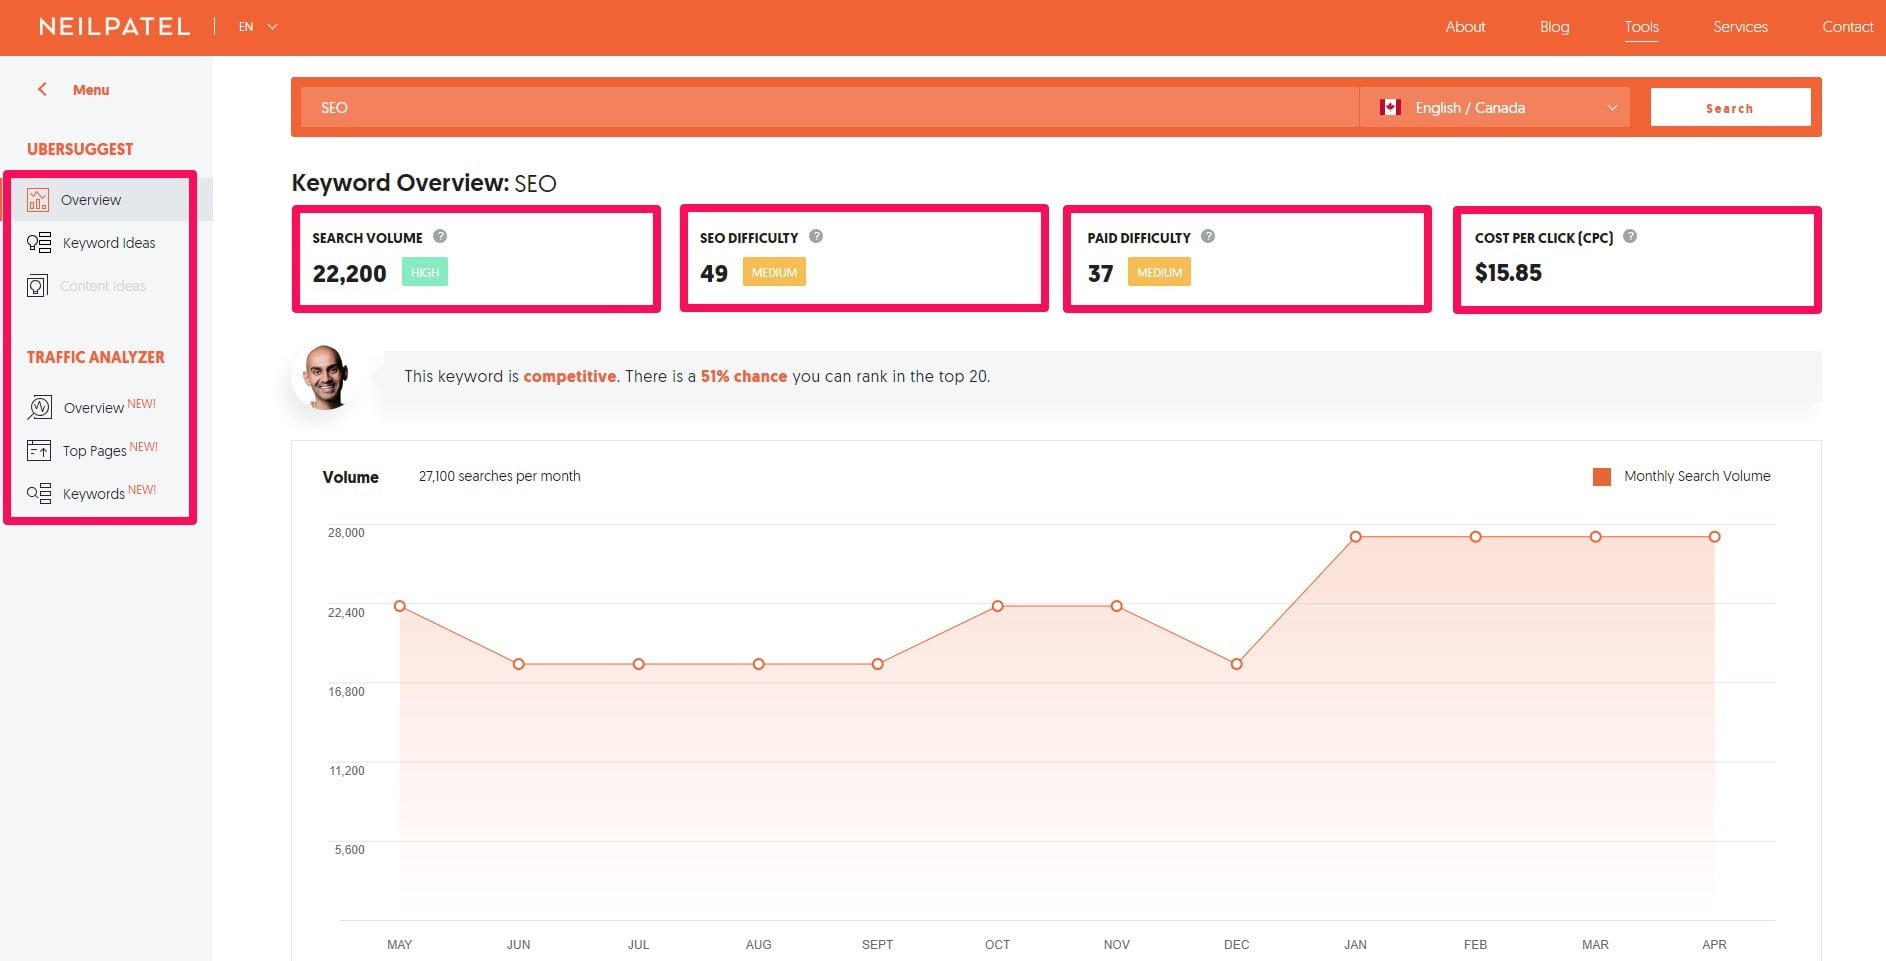Open the About menu item

point(1465,27)
